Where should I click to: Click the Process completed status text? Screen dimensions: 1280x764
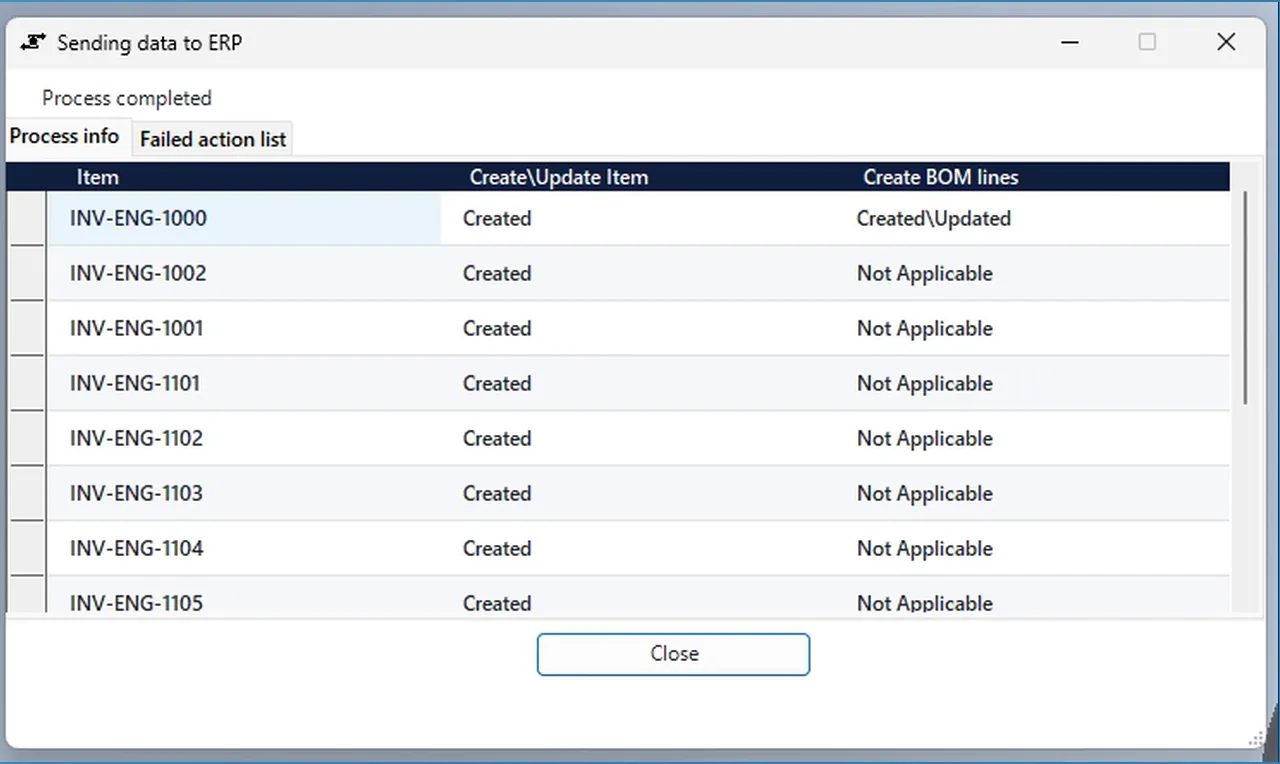point(127,98)
